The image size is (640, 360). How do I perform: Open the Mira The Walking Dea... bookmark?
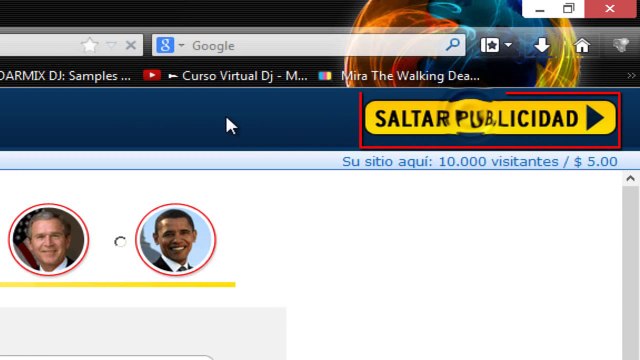point(410,76)
